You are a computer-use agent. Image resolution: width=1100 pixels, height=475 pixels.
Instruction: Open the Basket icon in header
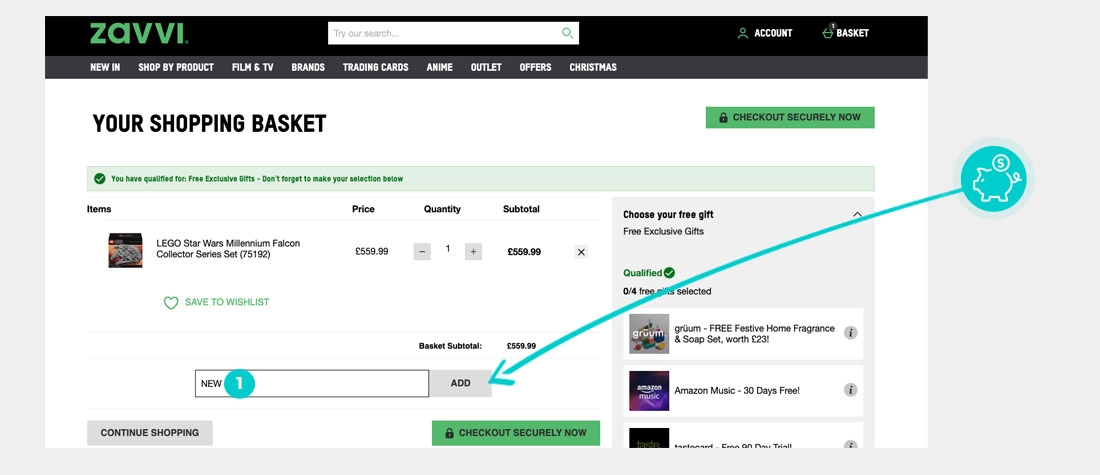[828, 33]
